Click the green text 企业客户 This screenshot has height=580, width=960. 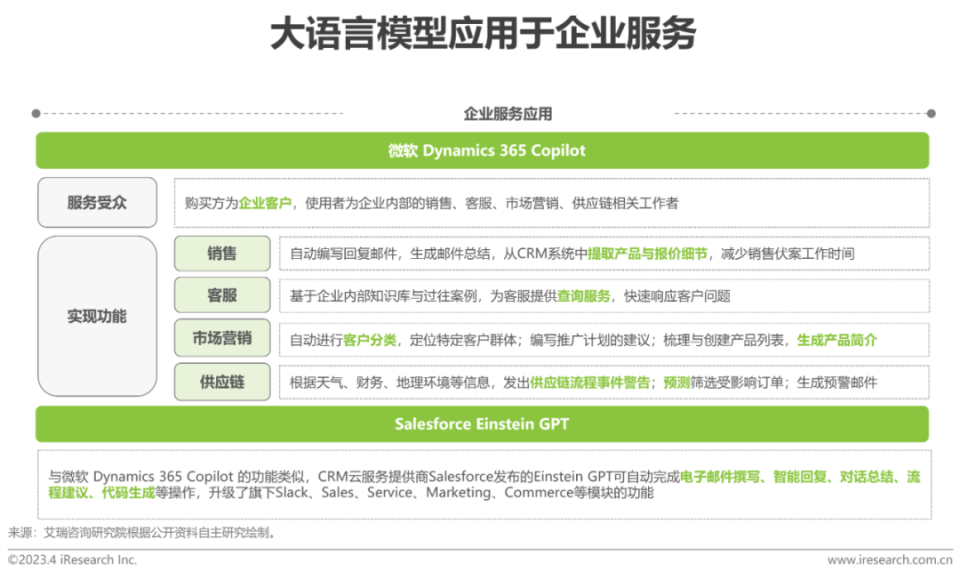(265, 203)
